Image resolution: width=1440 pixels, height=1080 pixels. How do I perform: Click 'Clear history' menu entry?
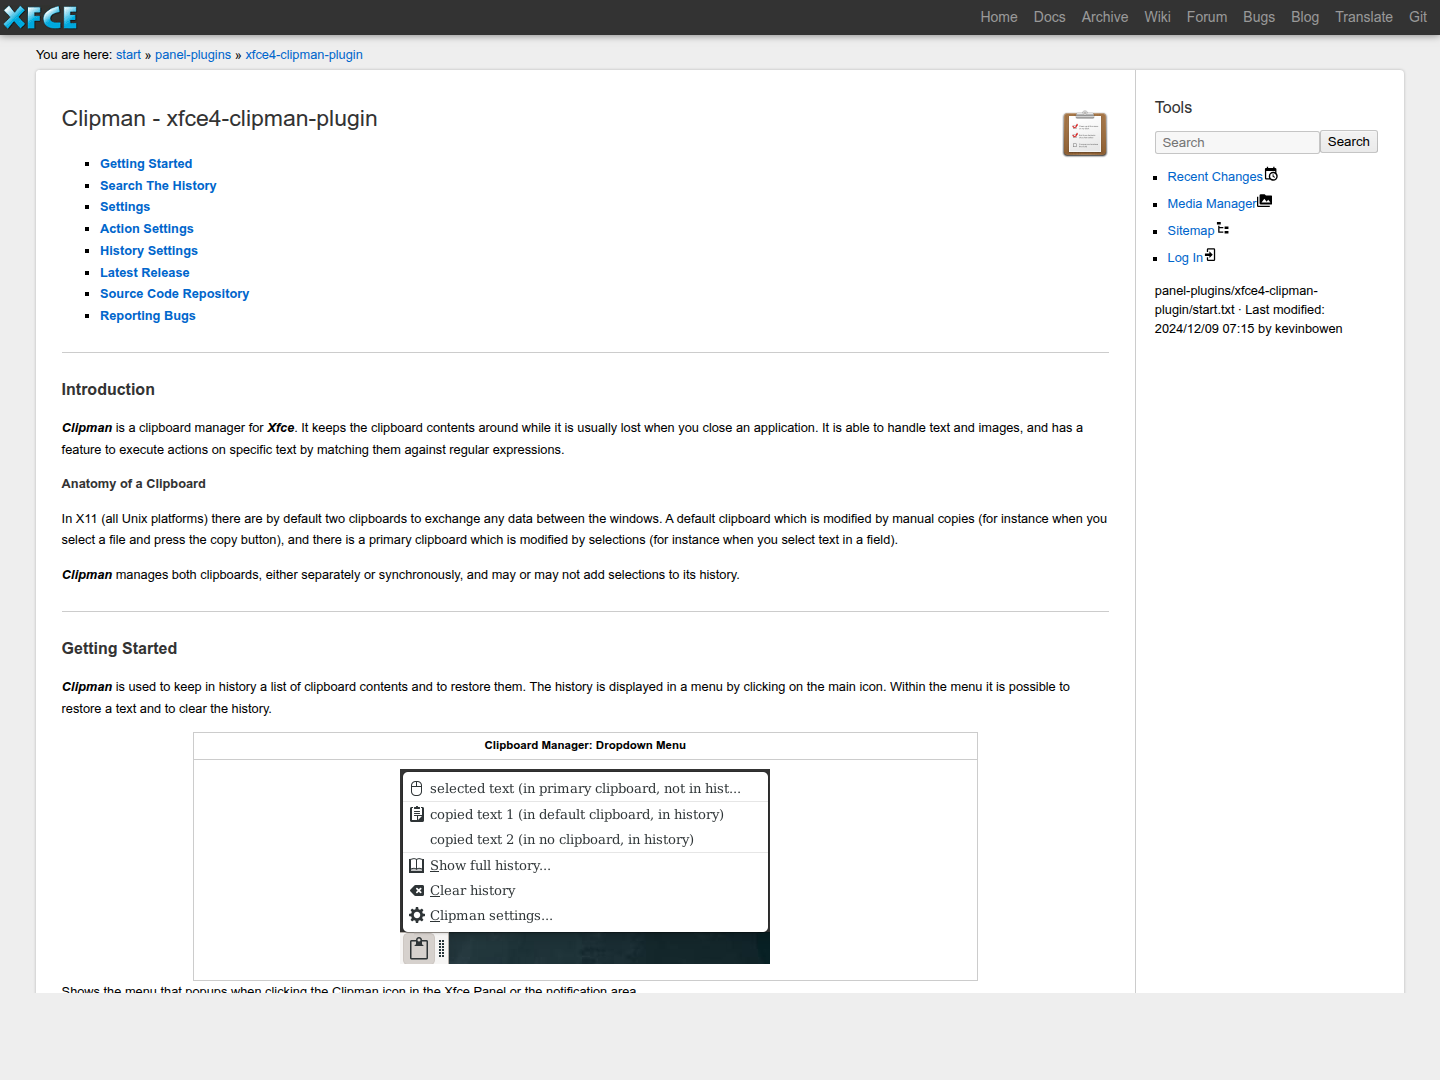(x=585, y=890)
